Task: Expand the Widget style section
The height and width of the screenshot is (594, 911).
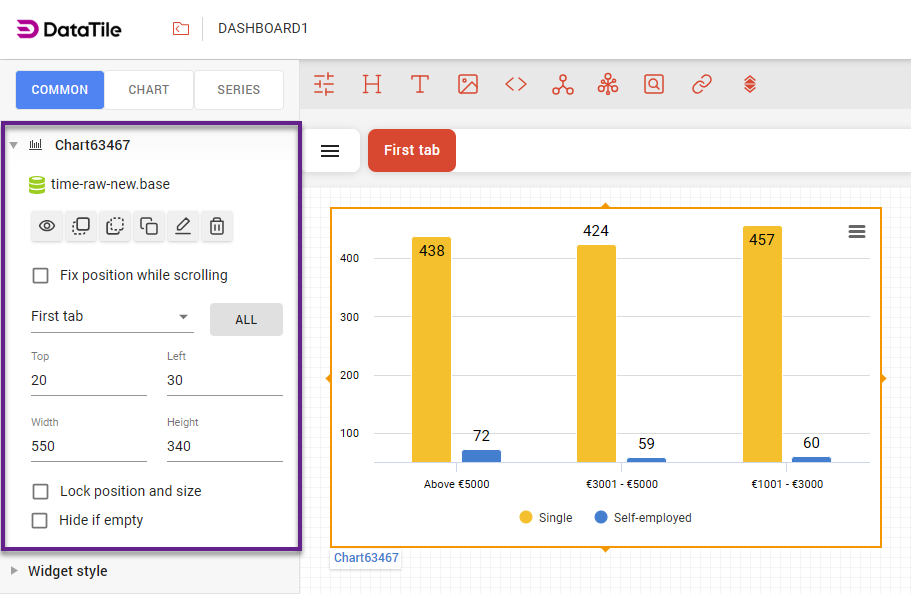Action: [x=67, y=571]
